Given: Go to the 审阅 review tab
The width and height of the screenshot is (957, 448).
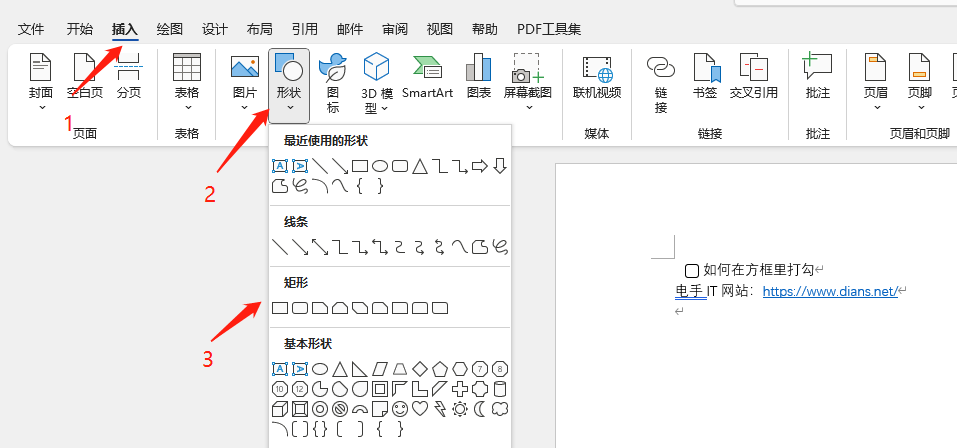Looking at the screenshot, I should click(395, 29).
